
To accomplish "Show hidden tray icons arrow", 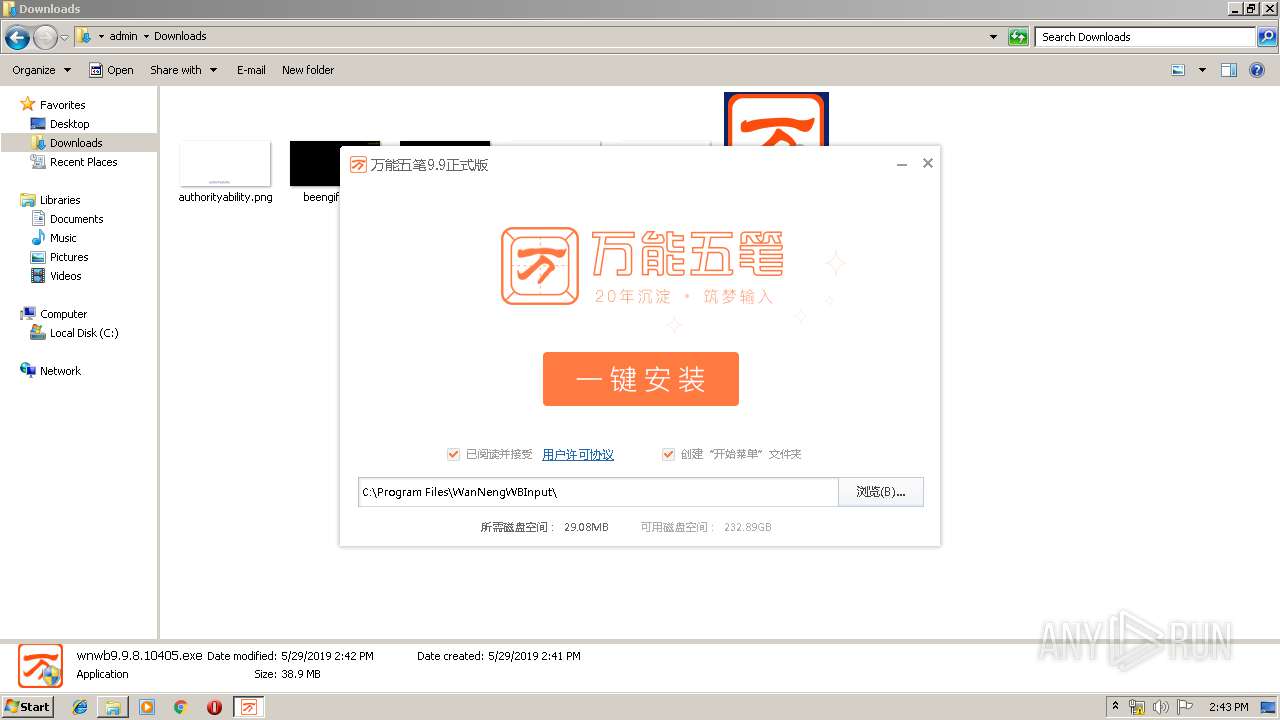I will coord(1115,706).
